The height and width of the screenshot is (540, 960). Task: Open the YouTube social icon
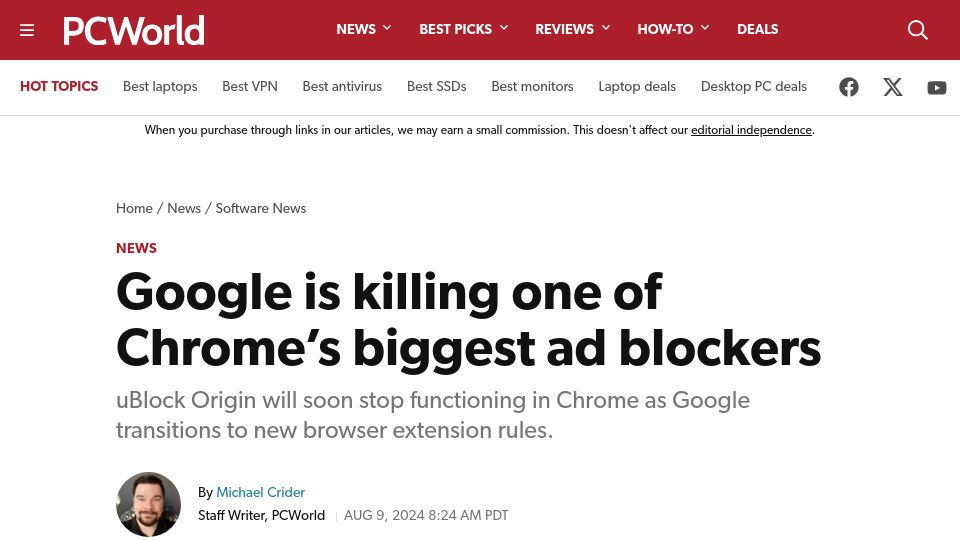point(937,88)
